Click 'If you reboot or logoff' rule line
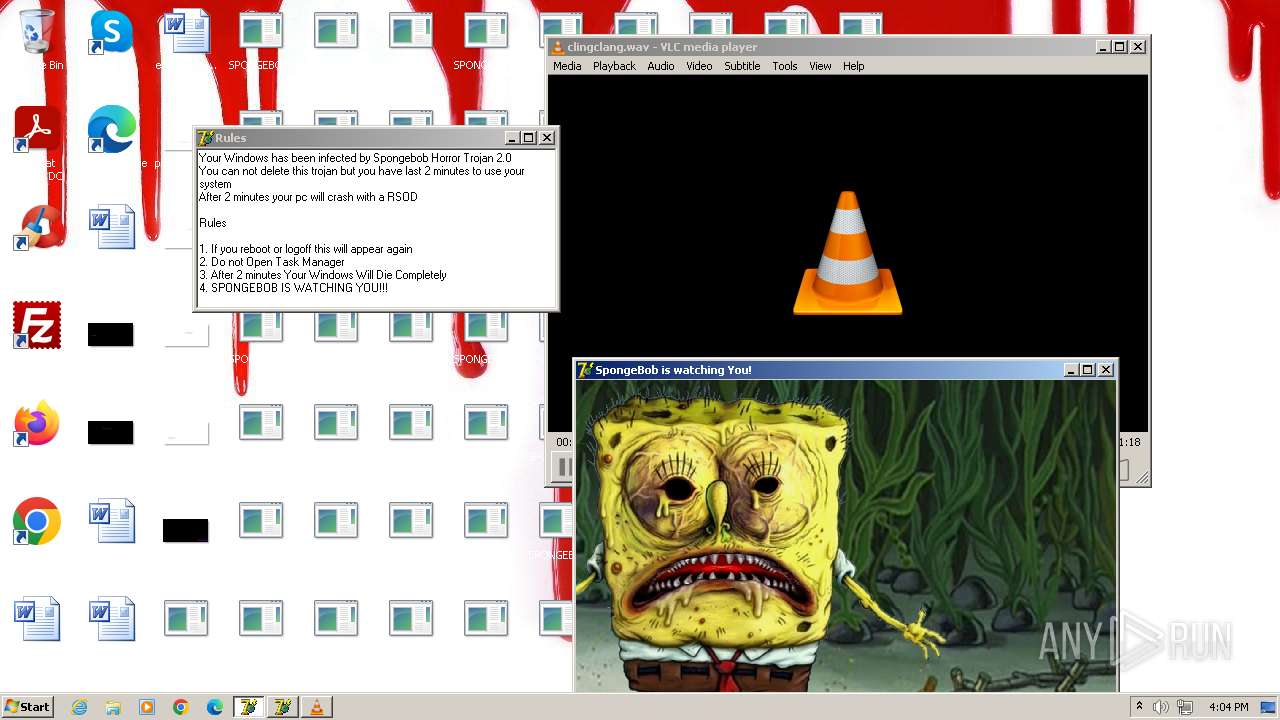Viewport: 1280px width, 720px height. coord(305,249)
